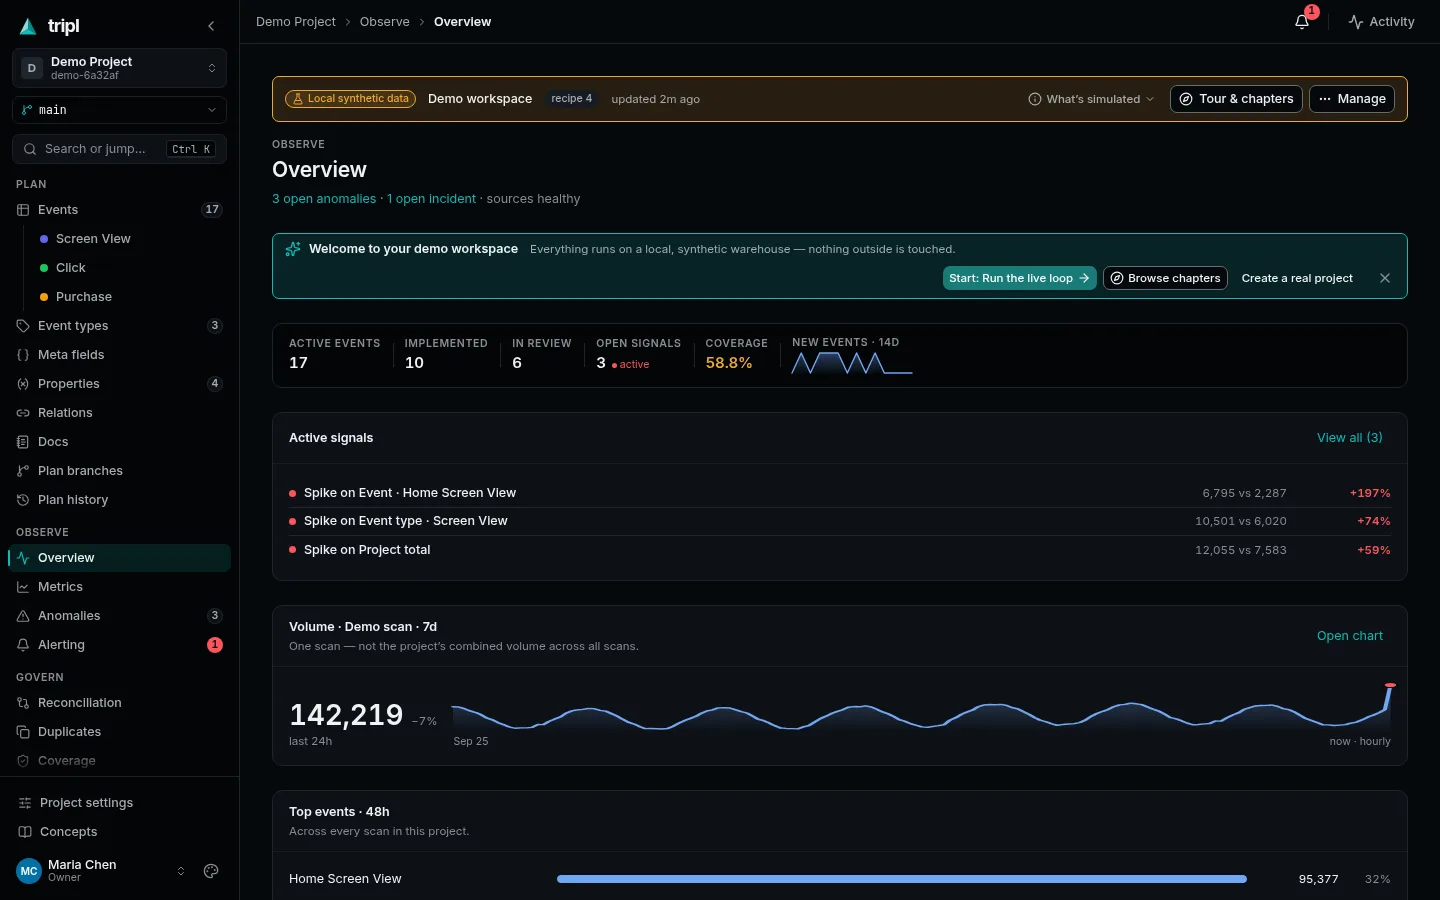This screenshot has width=1440, height=900.
Task: Open the Manage menu button
Action: (x=1352, y=99)
